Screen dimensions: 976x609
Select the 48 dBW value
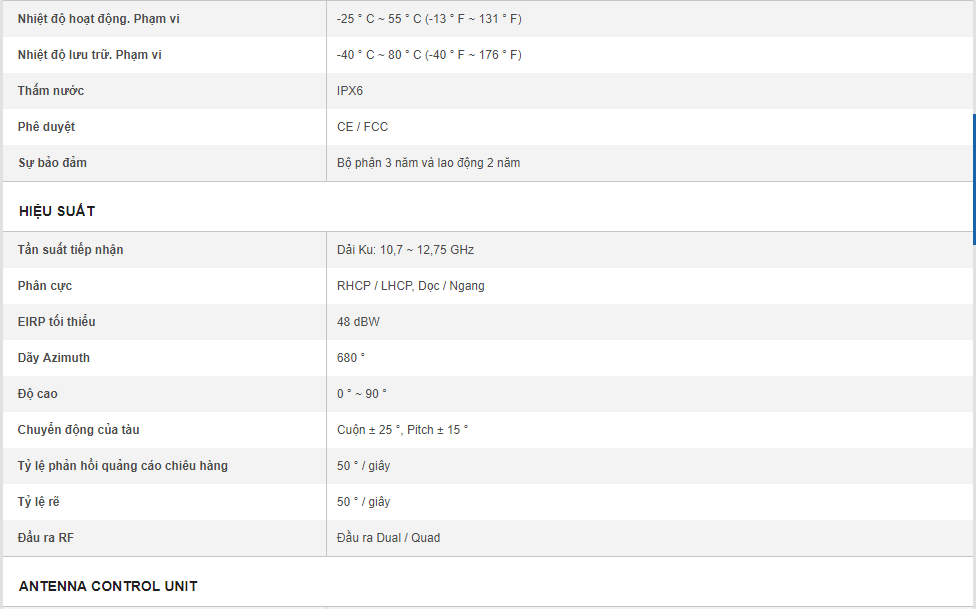[x=358, y=322]
